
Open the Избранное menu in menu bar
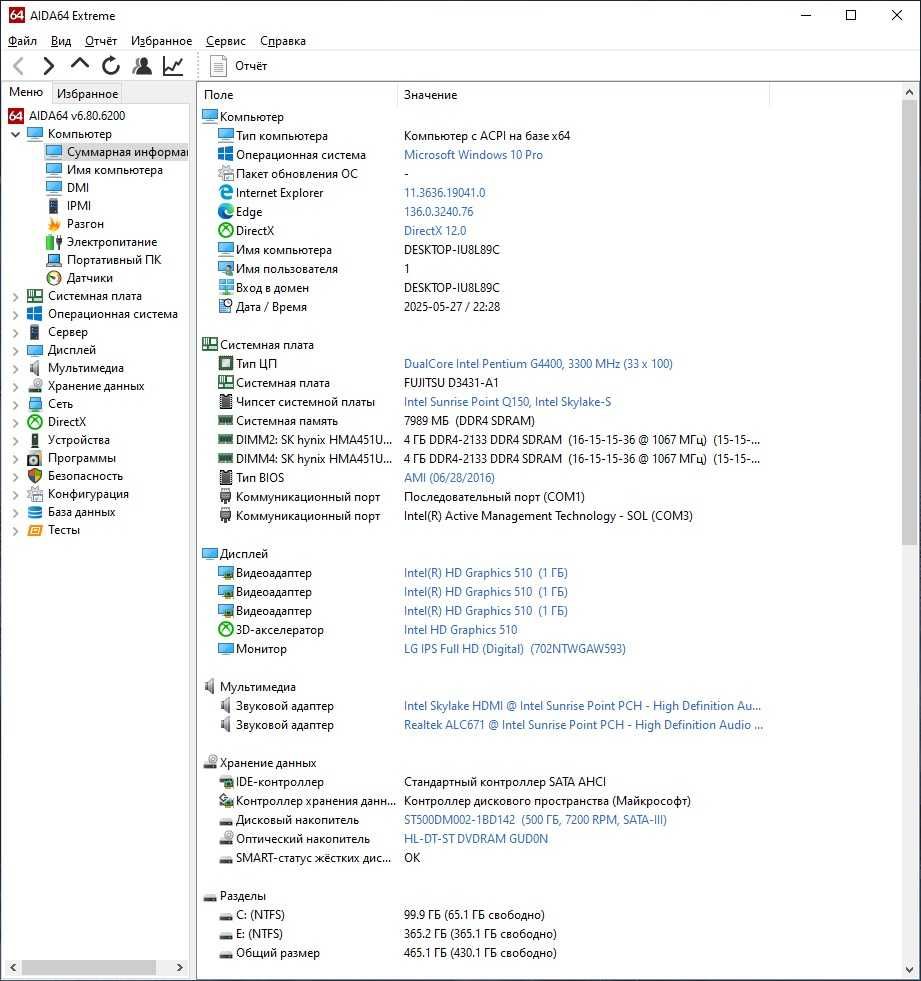(161, 41)
